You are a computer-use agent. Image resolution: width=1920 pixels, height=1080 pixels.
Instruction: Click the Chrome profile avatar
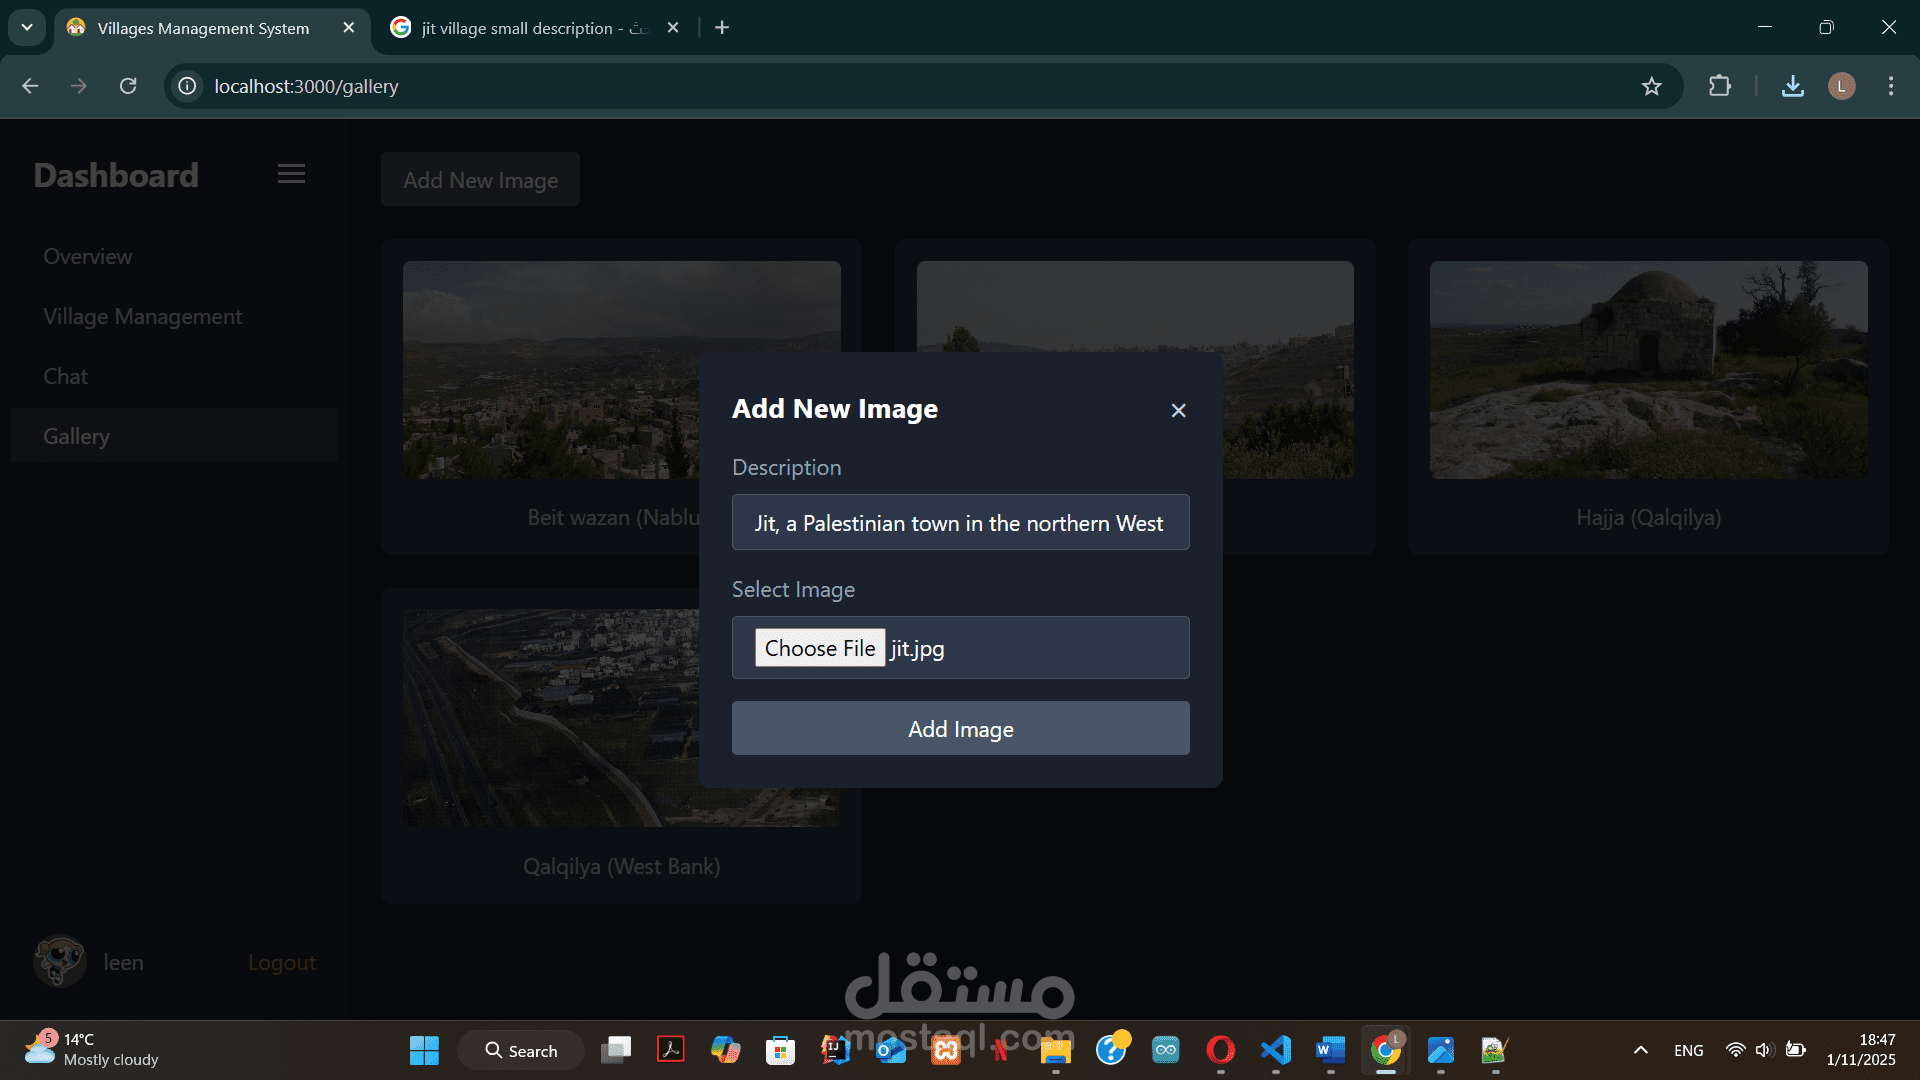point(1841,86)
